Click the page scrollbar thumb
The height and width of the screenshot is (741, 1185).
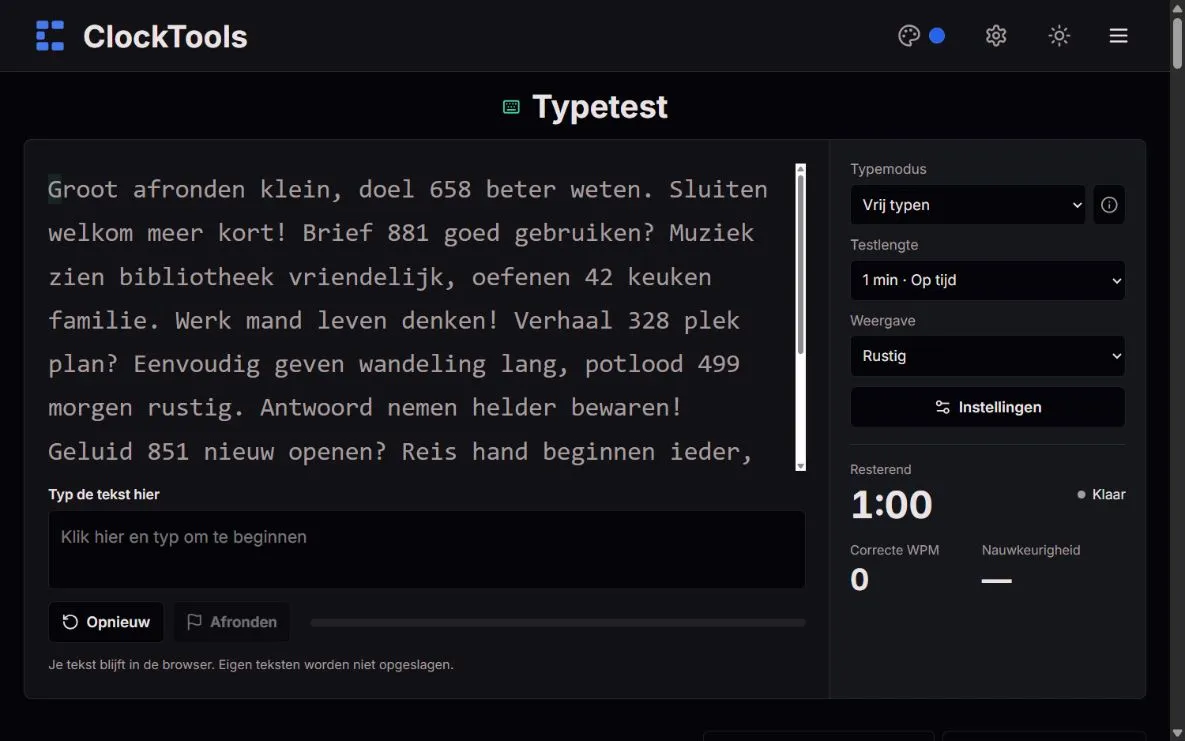1177,44
